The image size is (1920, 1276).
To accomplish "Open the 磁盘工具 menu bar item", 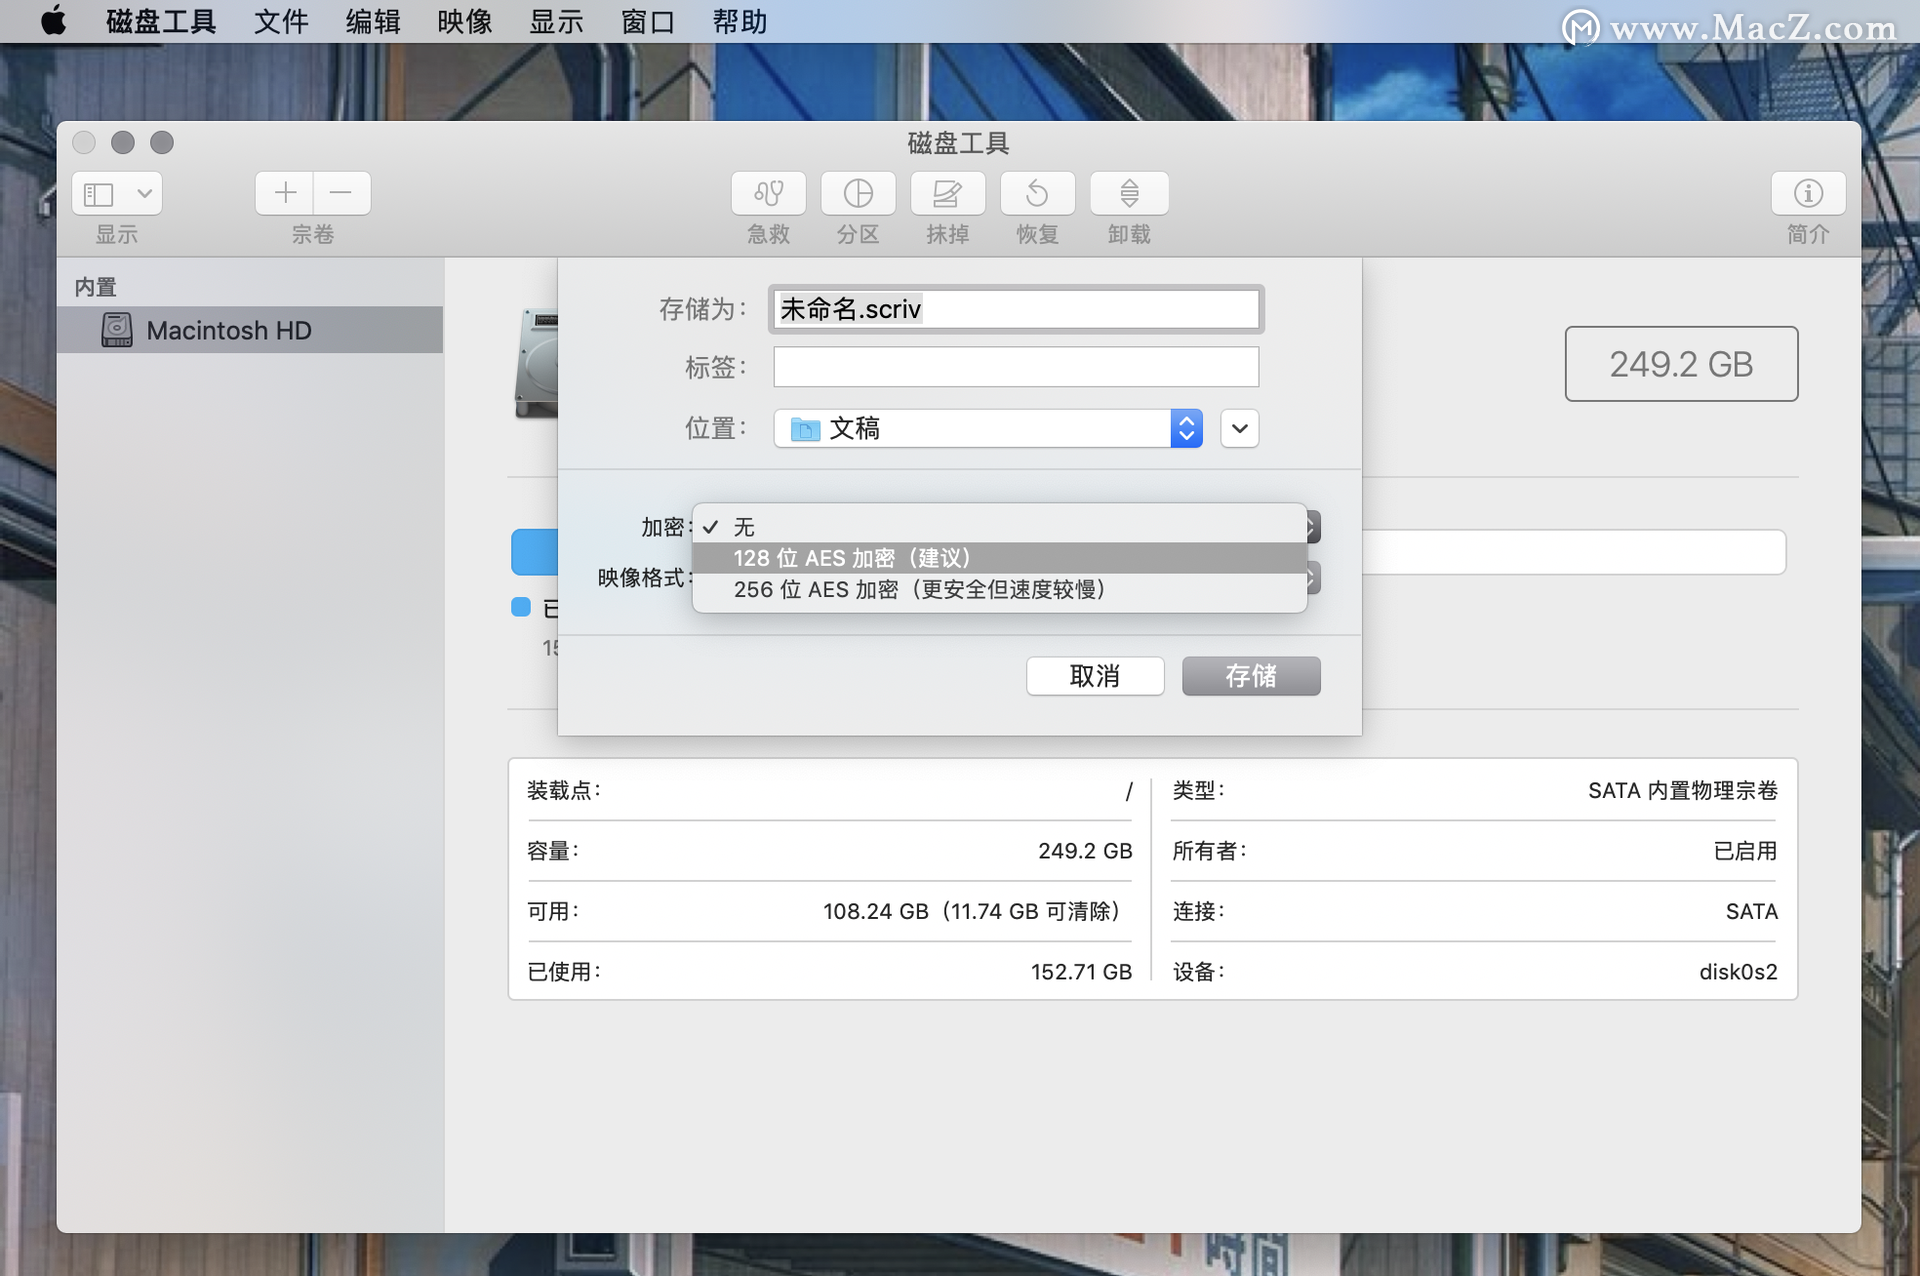I will pyautogui.click(x=161, y=21).
